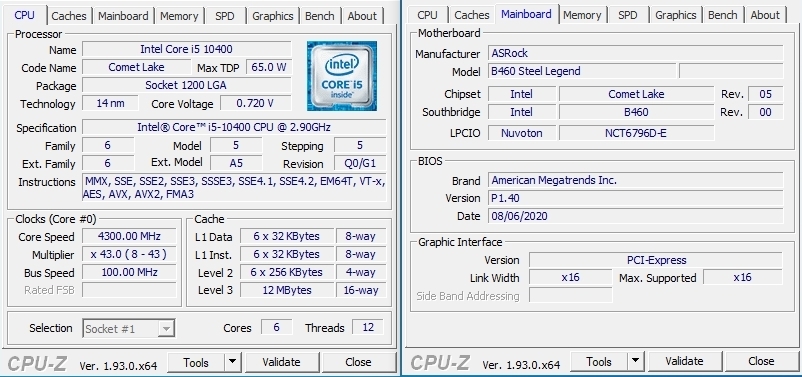The width and height of the screenshot is (802, 377).
Task: Select Mainboard tab in right window
Action: (526, 14)
